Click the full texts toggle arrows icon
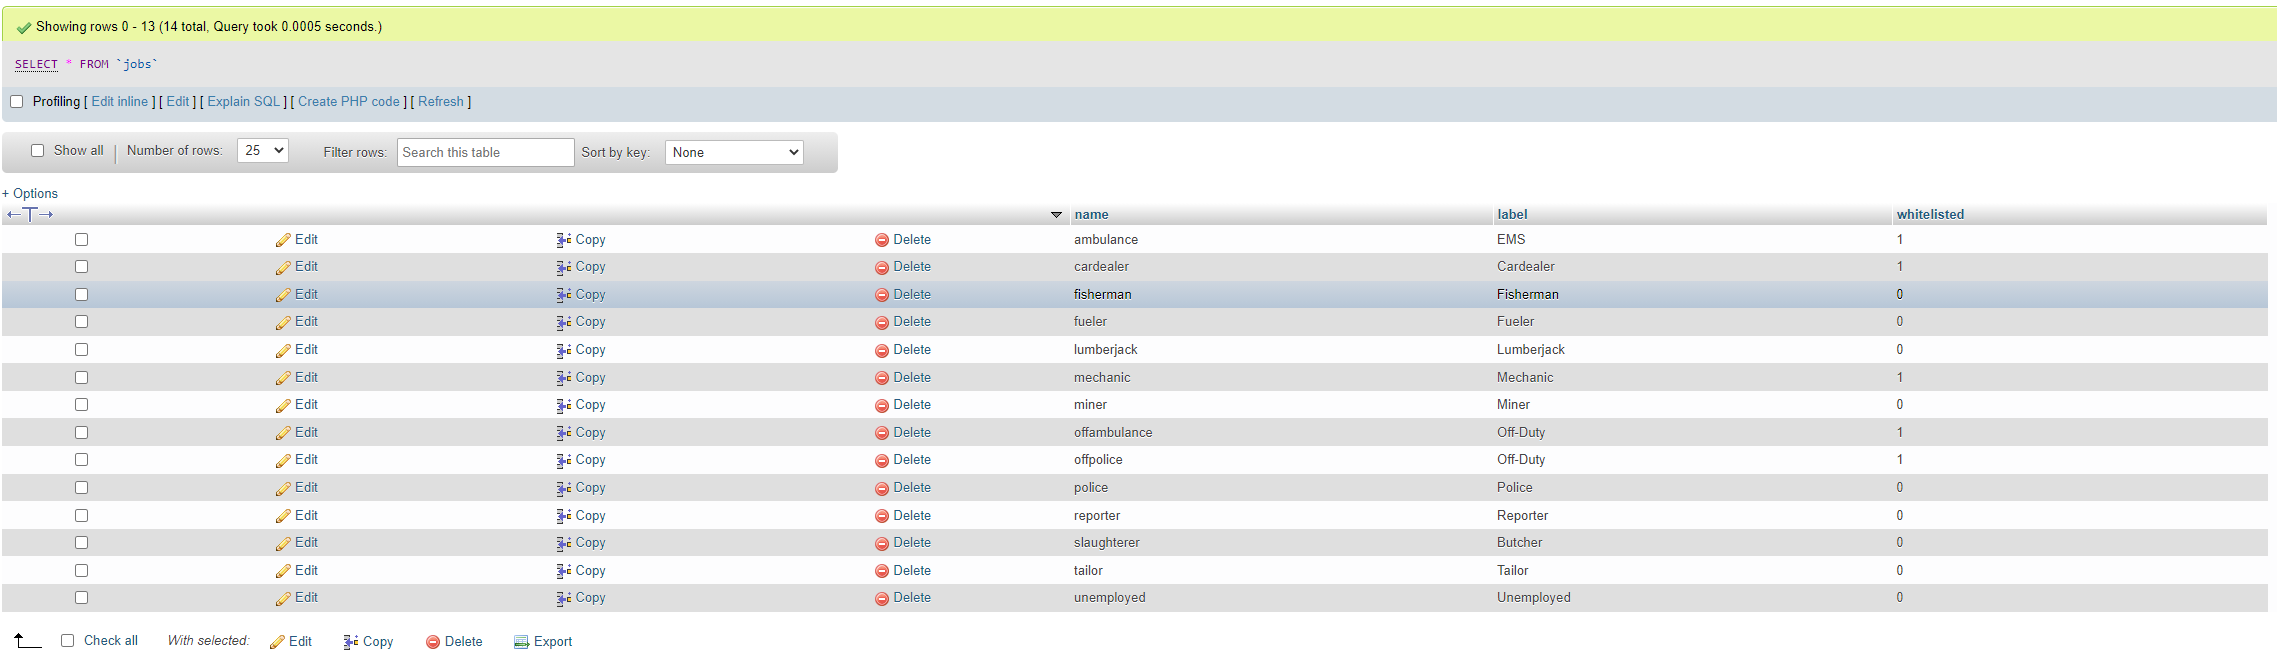Image resolution: width=2277 pixels, height=657 pixels. pyautogui.click(x=30, y=215)
